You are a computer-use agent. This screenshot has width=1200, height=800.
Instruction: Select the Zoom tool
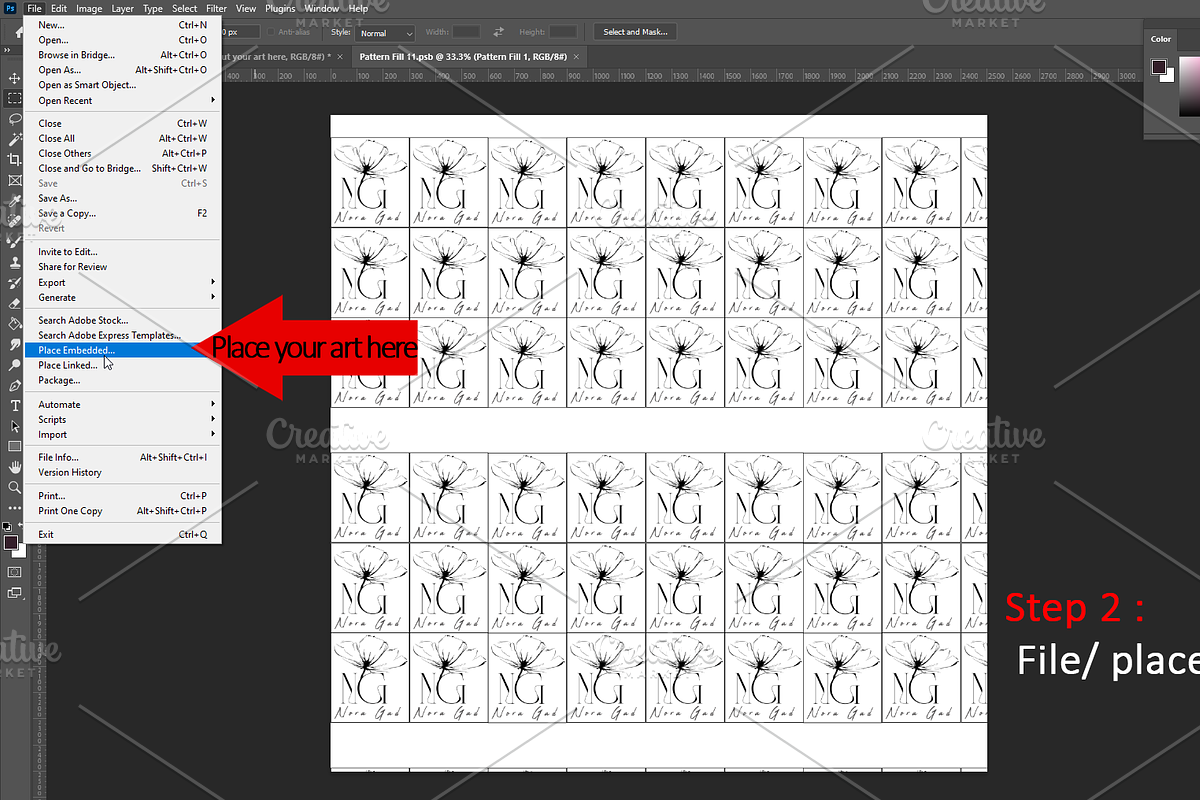pos(14,488)
